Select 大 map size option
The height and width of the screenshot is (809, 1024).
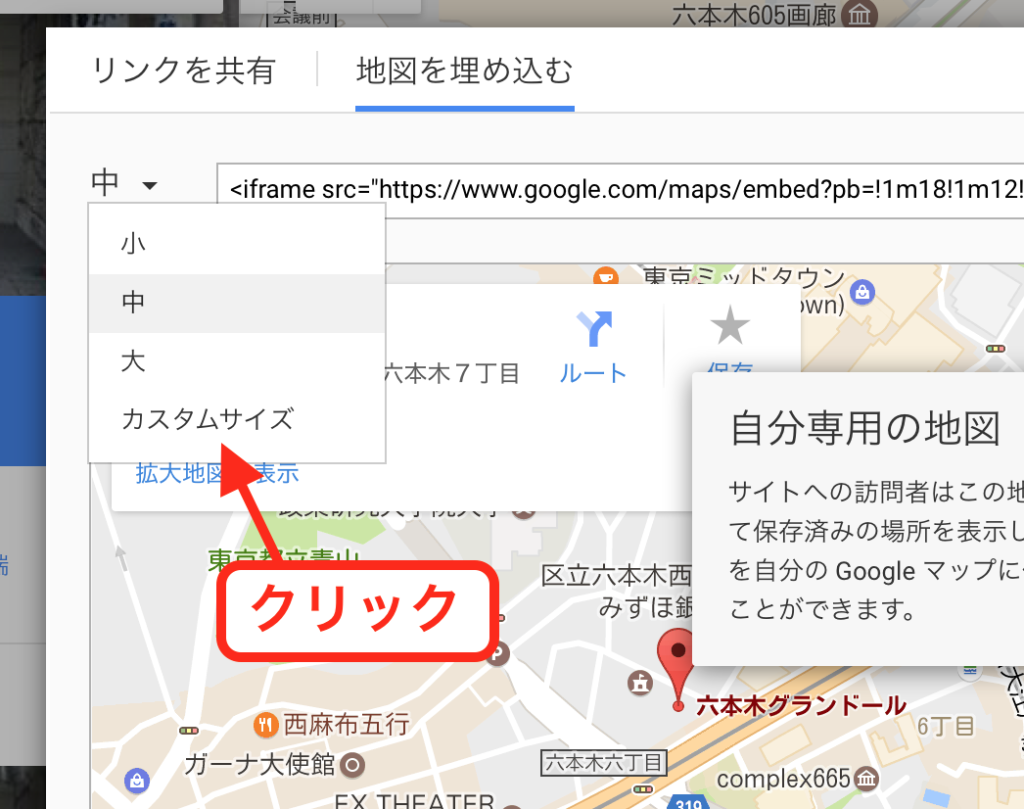point(133,361)
